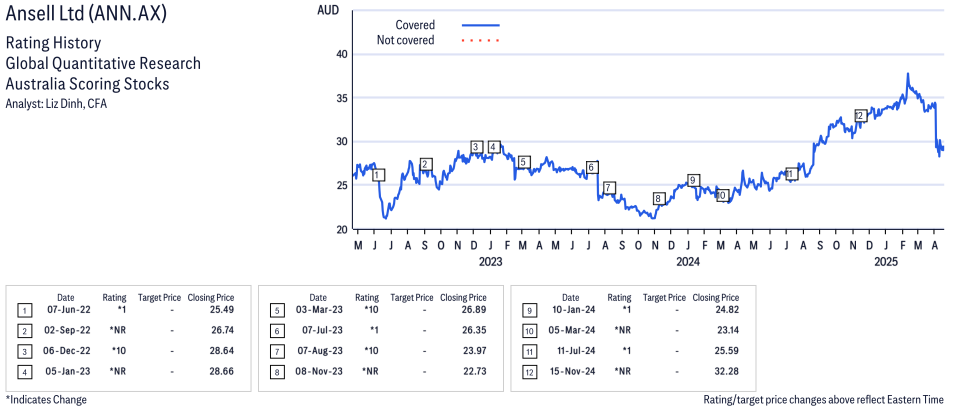Click closing price 26.35
The height and width of the screenshot is (407, 955).
click(474, 330)
